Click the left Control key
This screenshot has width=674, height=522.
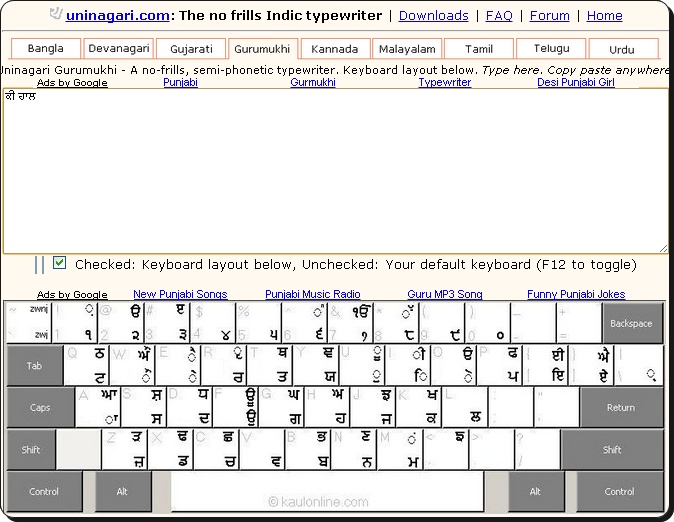(x=44, y=491)
